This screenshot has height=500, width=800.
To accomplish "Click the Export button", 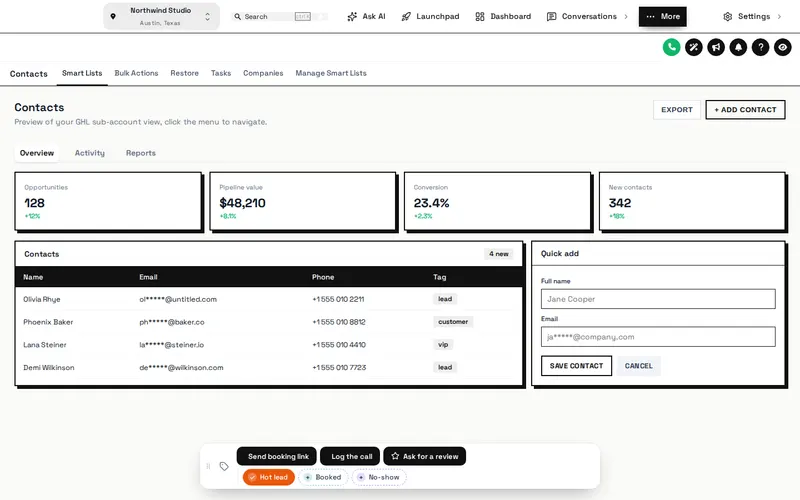I will click(677, 110).
